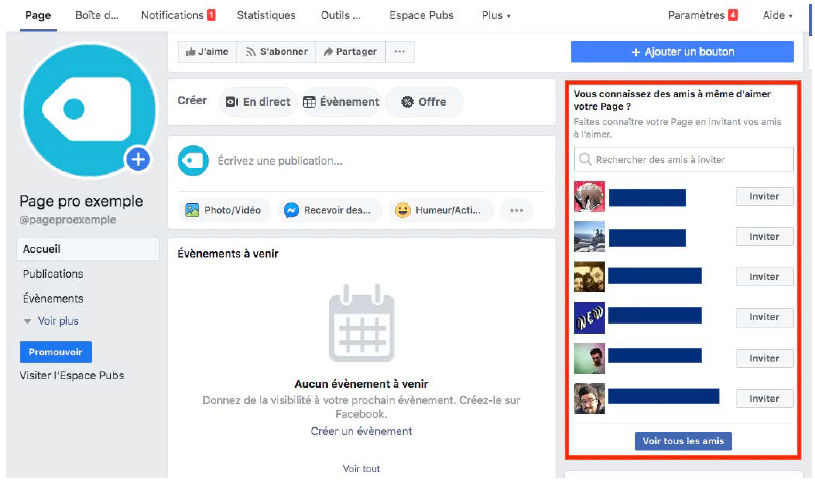
Task: Open the green background friend avatar
Action: [589, 358]
